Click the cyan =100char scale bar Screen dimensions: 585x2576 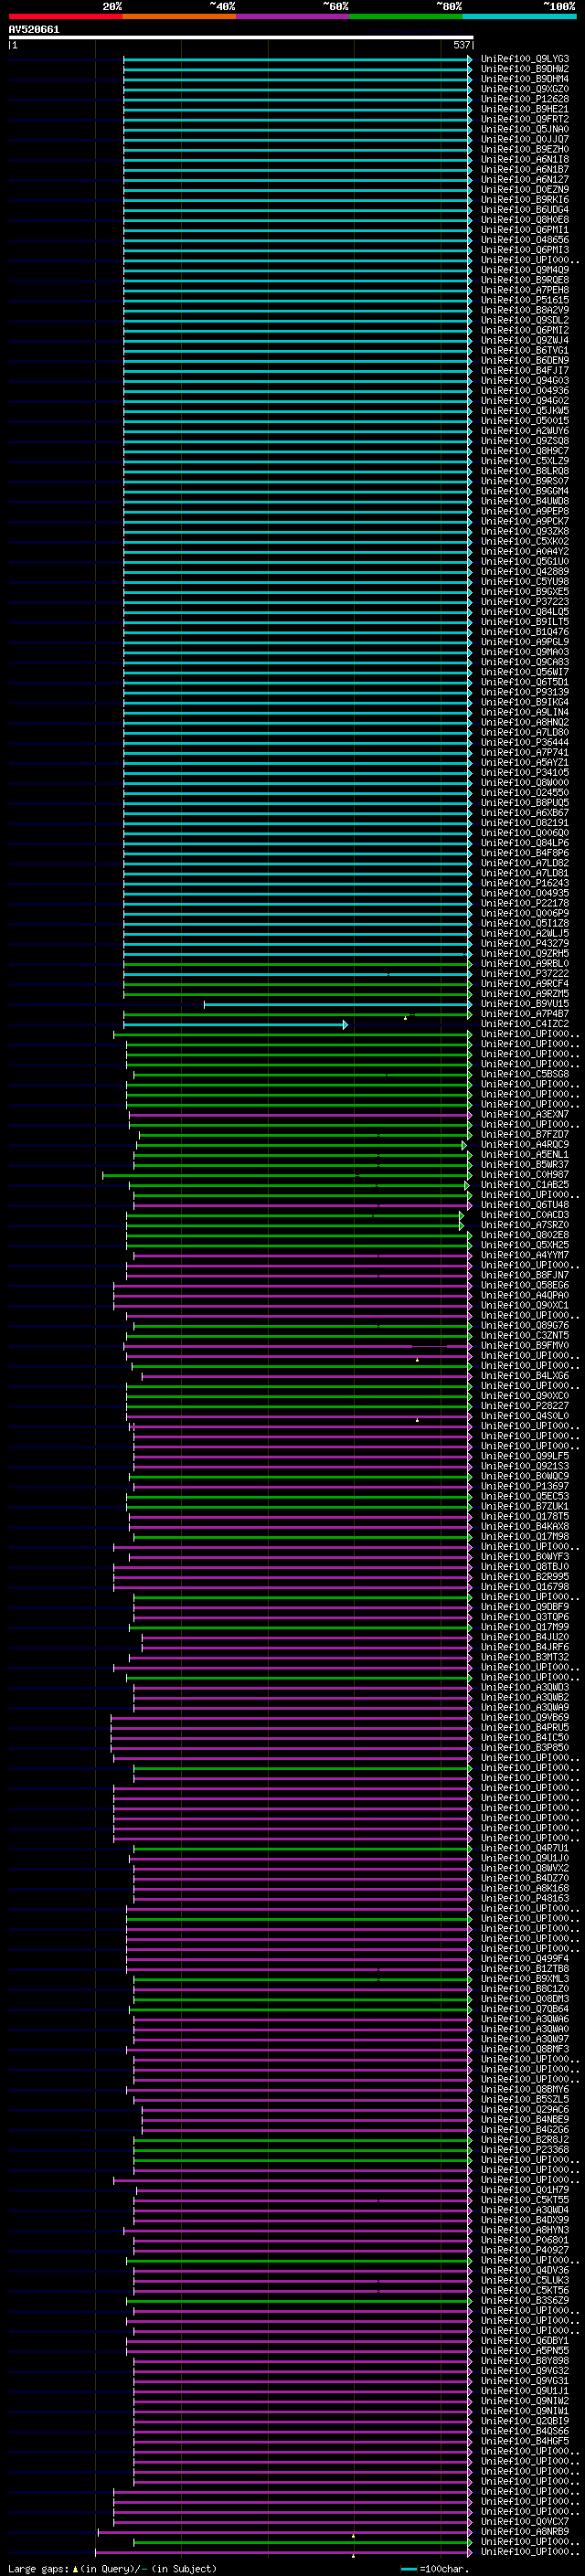click(409, 2569)
